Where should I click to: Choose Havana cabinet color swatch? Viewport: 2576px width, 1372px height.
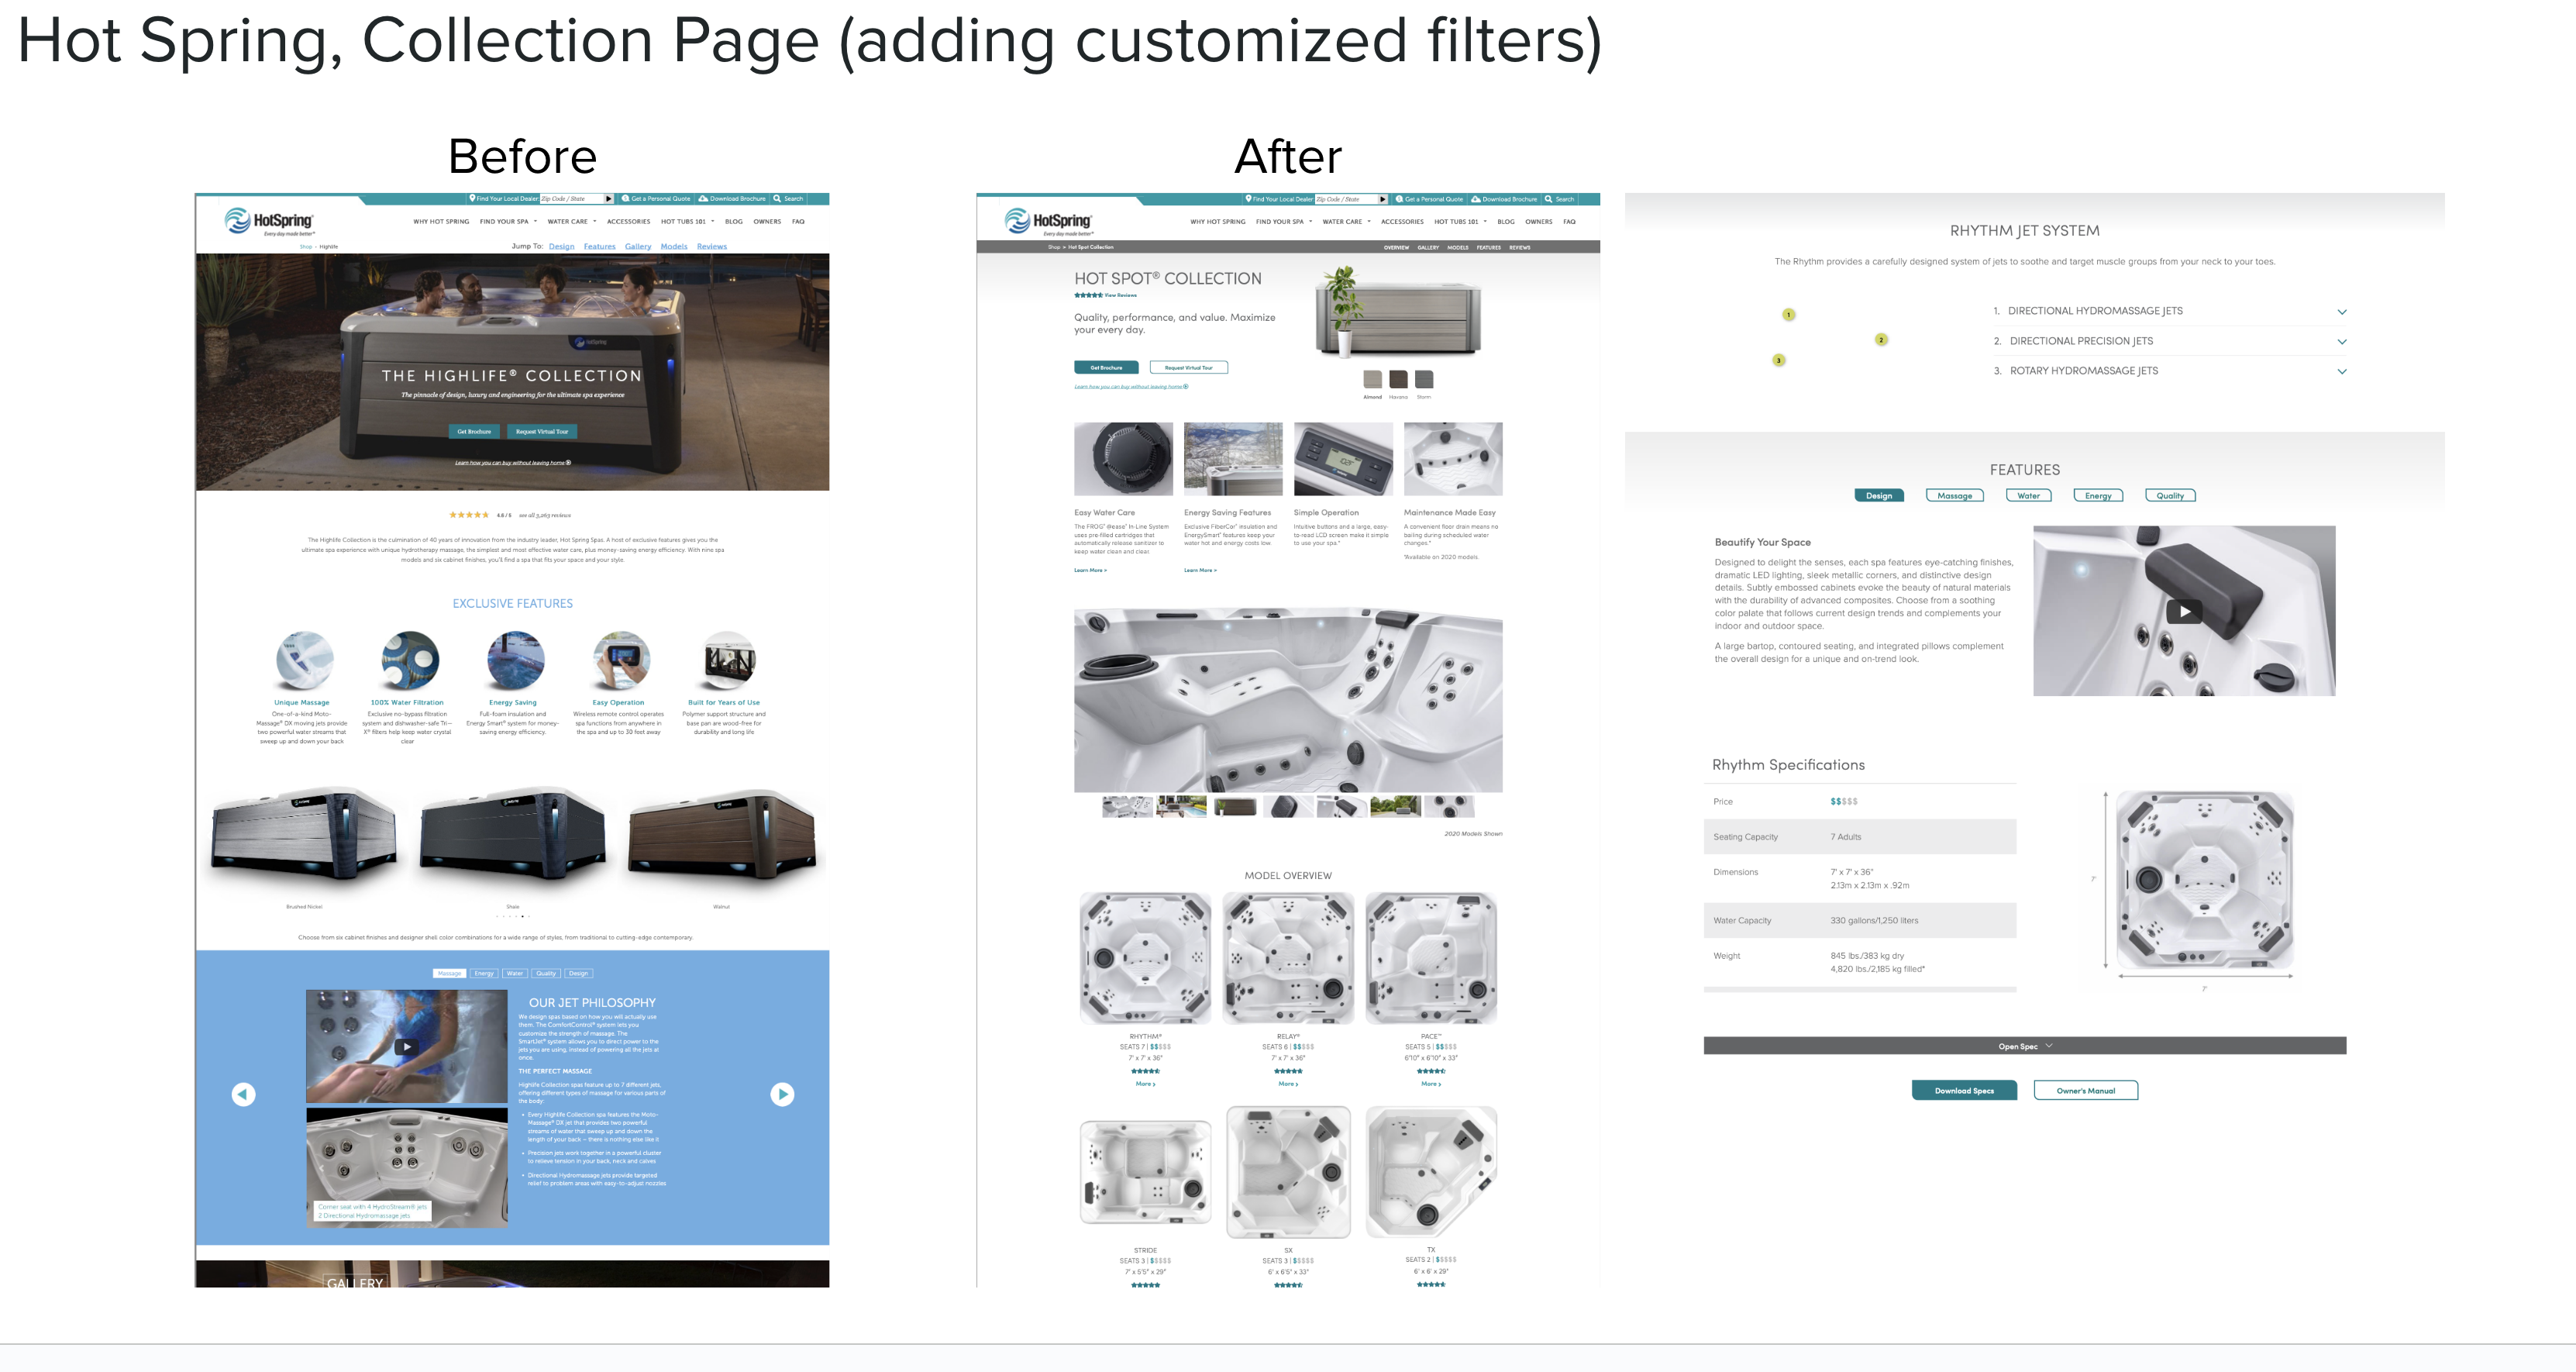click(x=1398, y=379)
